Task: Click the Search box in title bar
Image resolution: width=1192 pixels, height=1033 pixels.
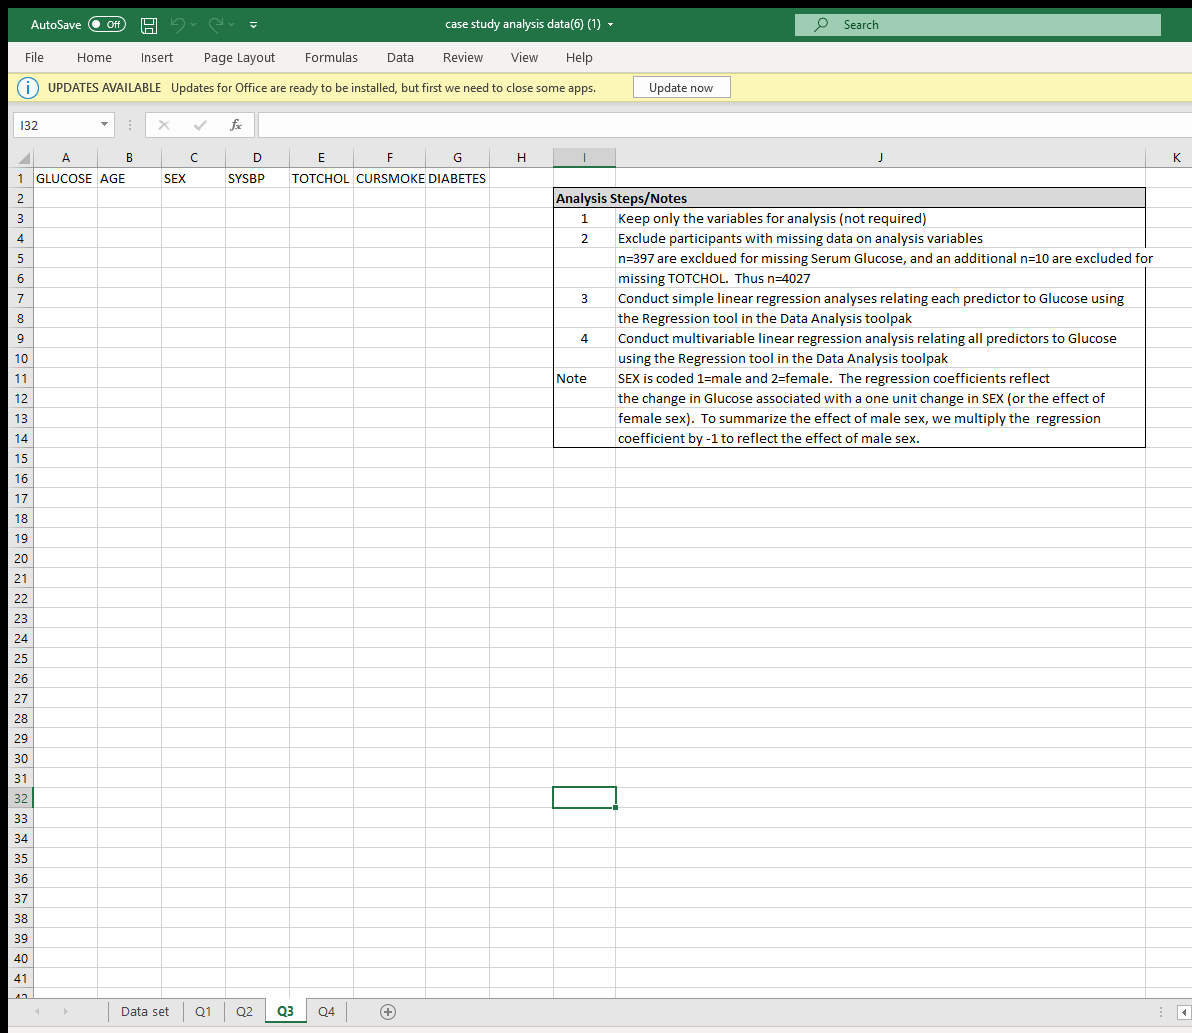Action: coord(978,25)
